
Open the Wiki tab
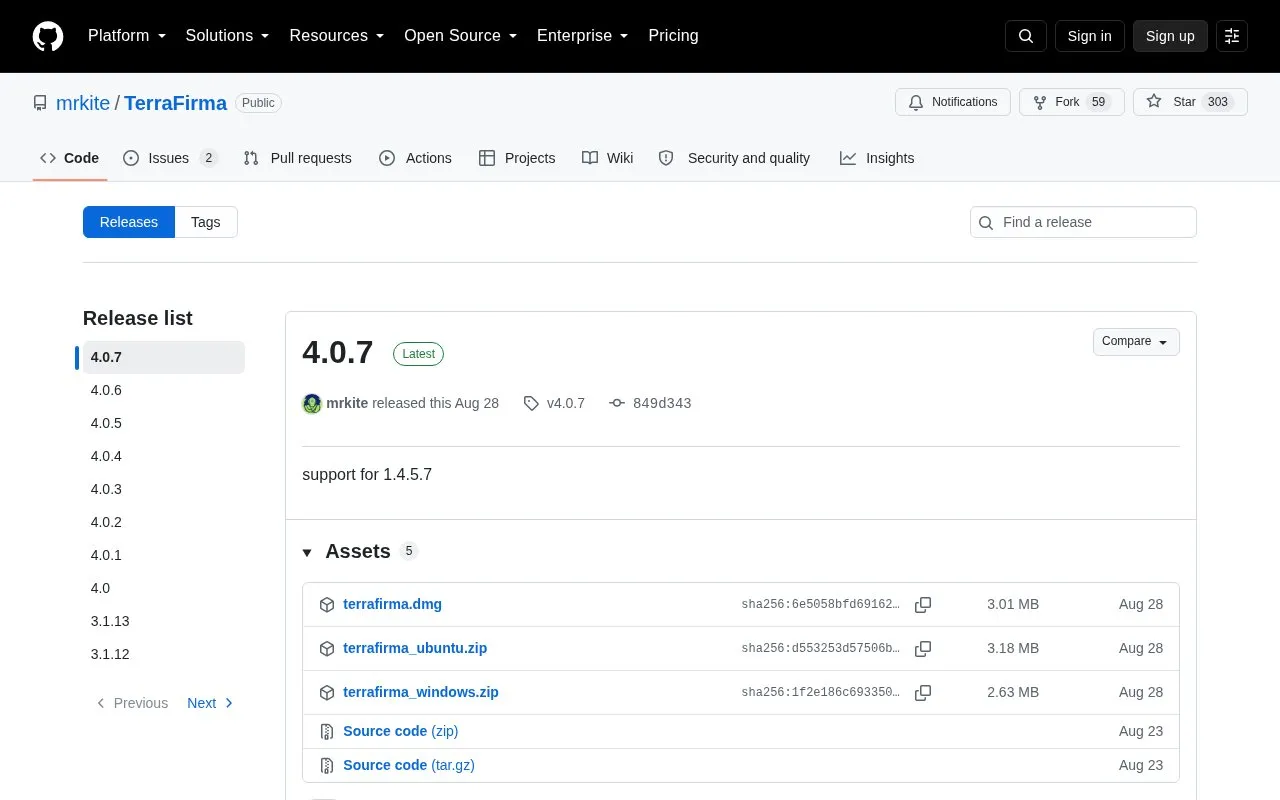point(608,158)
